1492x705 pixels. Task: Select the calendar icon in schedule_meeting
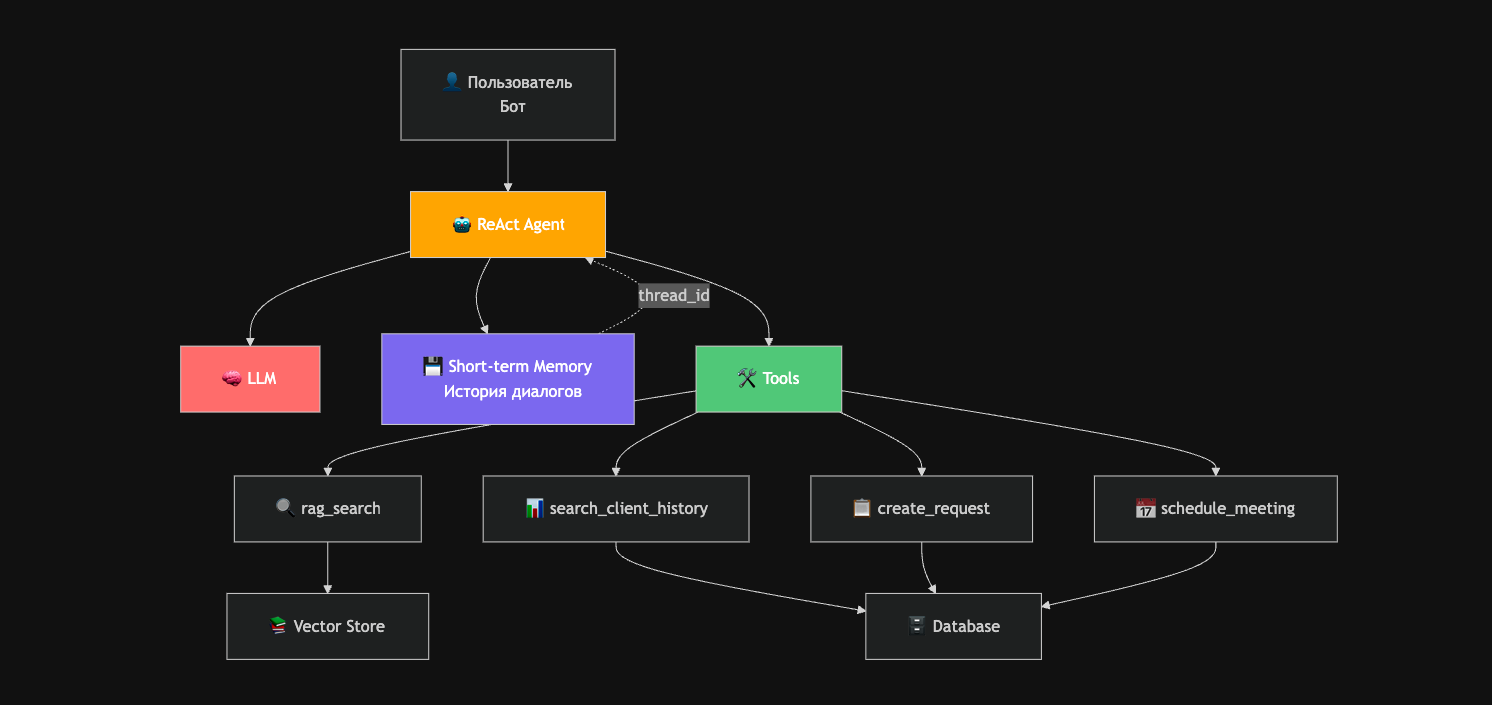[x=1146, y=509]
